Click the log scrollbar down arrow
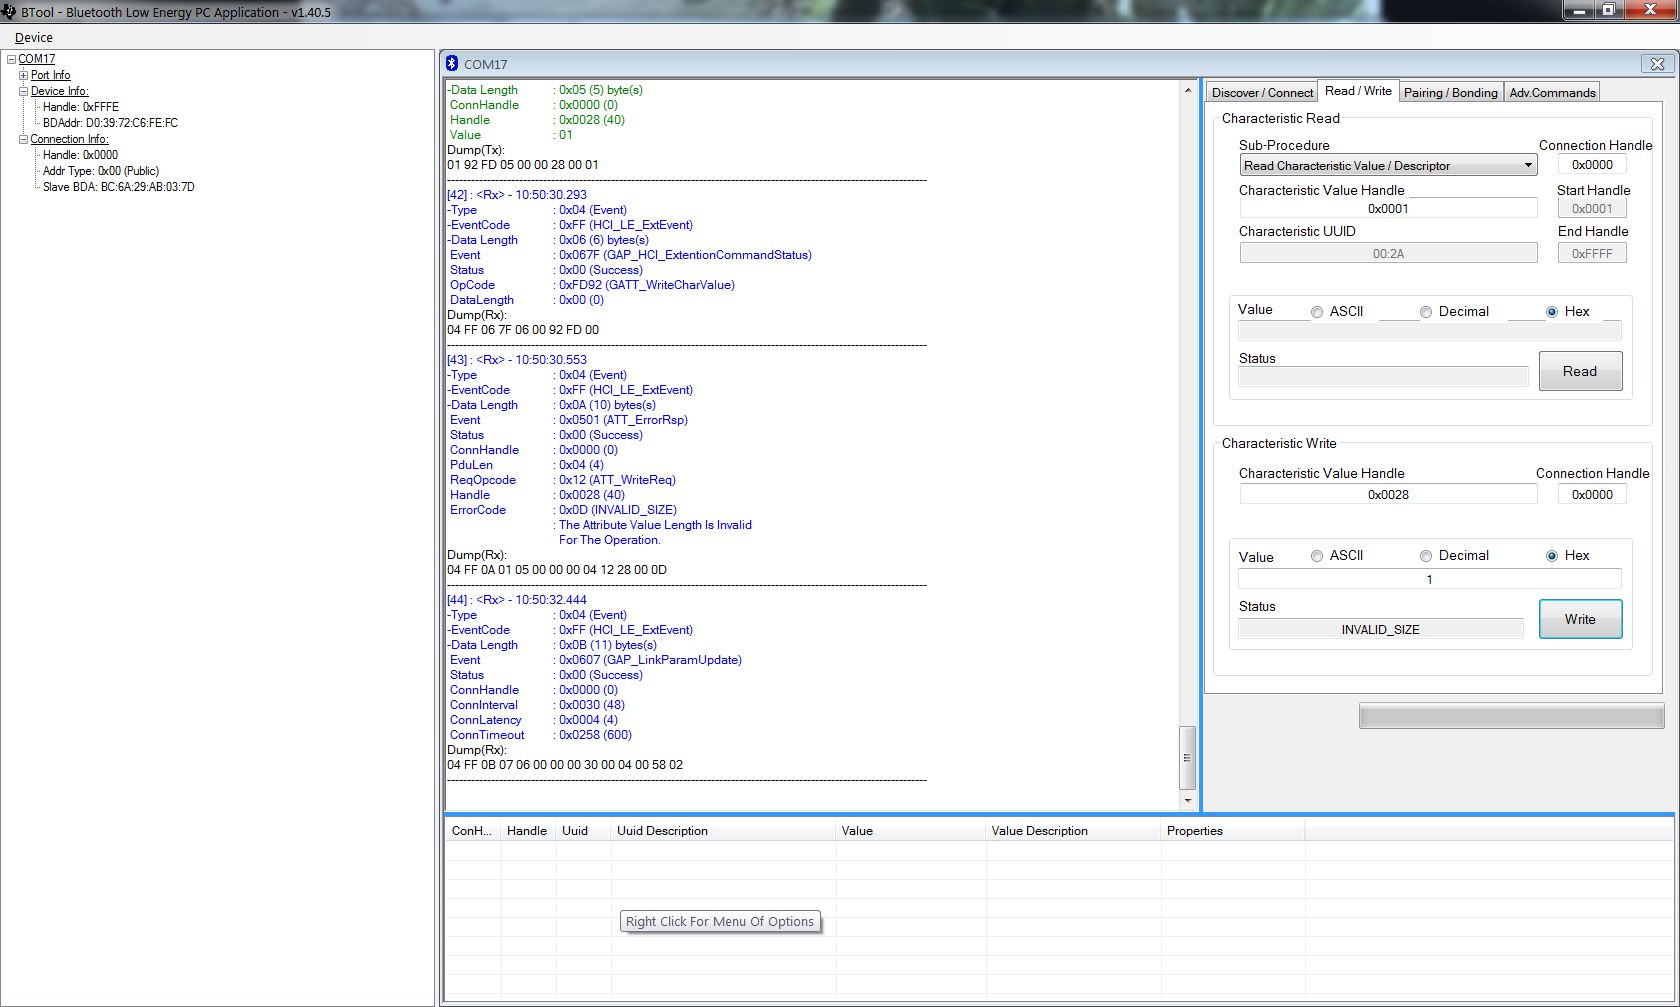Image resolution: width=1680 pixels, height=1007 pixels. [x=1188, y=800]
